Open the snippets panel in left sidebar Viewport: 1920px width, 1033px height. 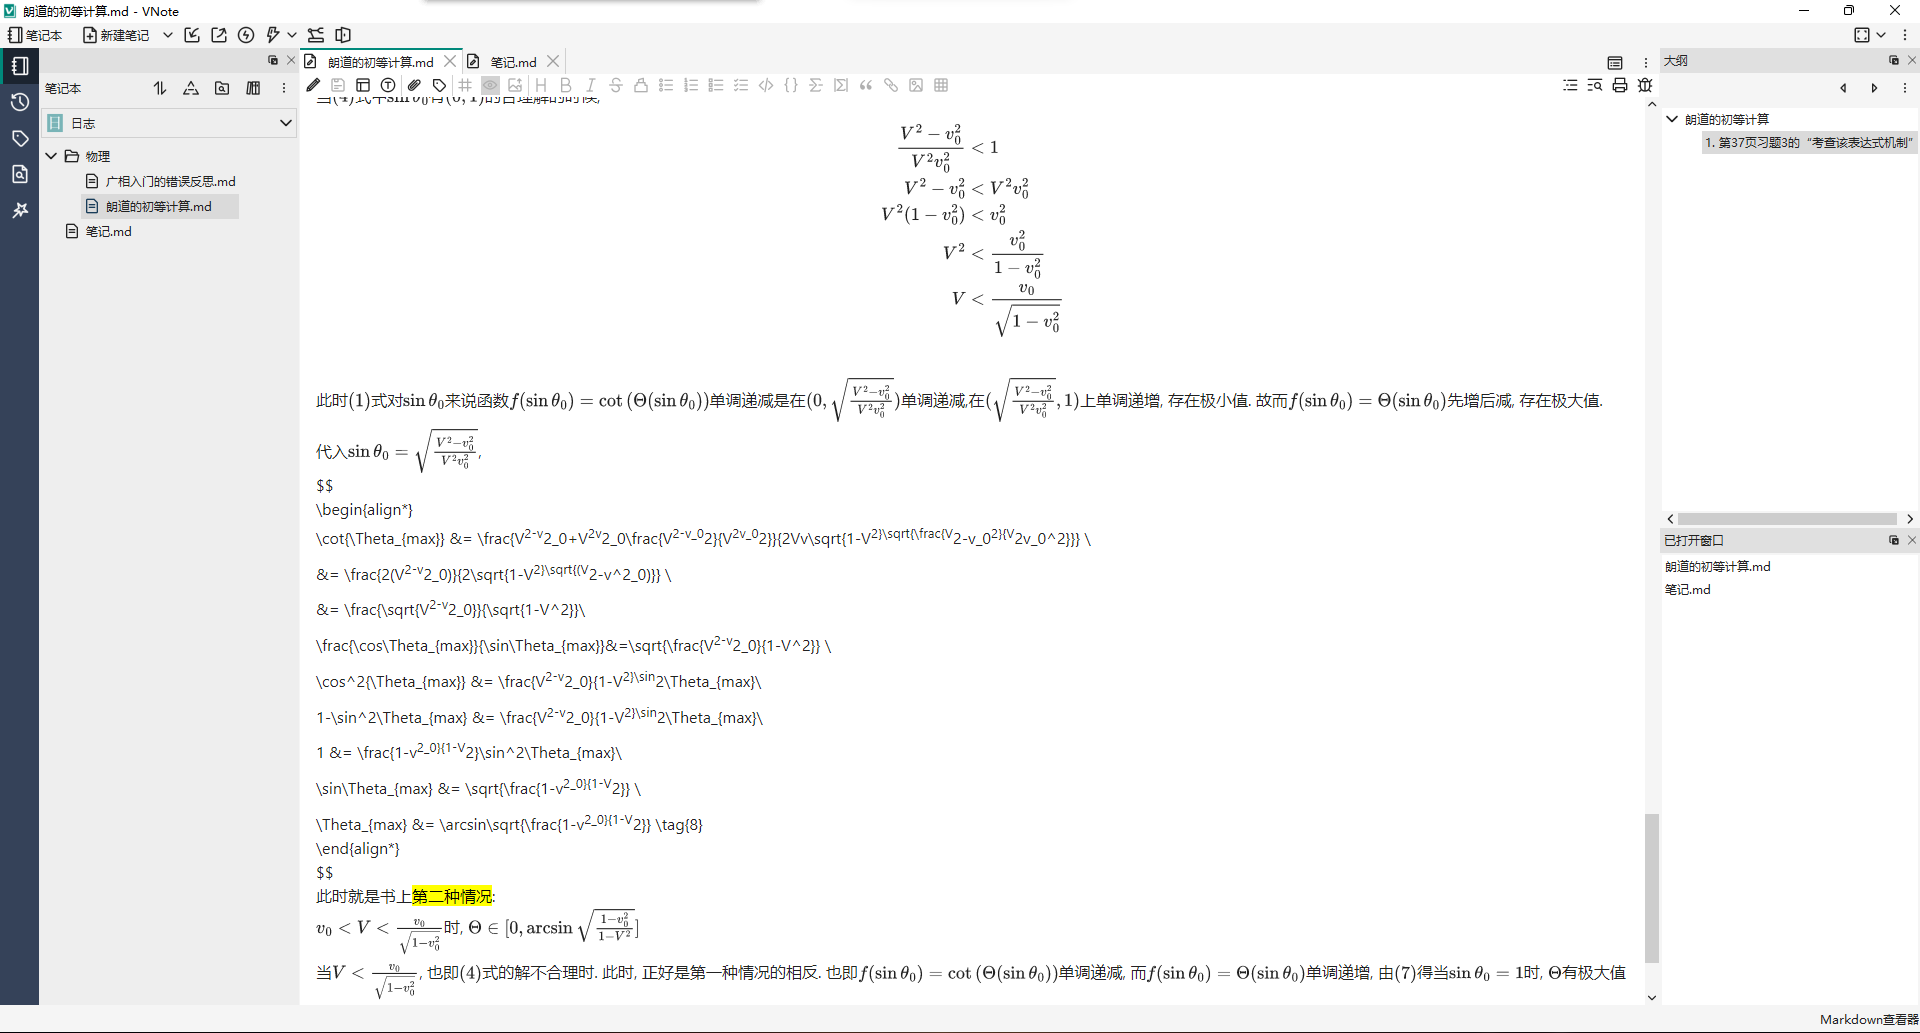coord(20,210)
